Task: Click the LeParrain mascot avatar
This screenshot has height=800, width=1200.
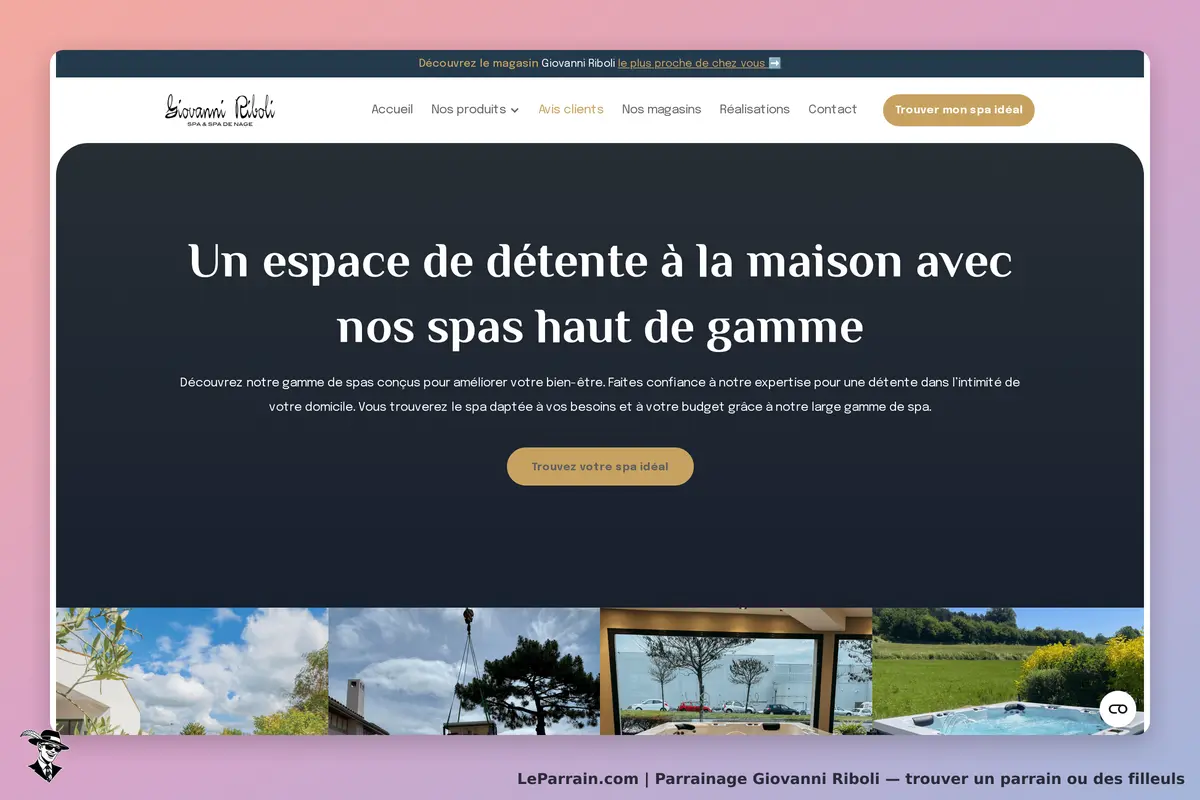Action: point(44,755)
